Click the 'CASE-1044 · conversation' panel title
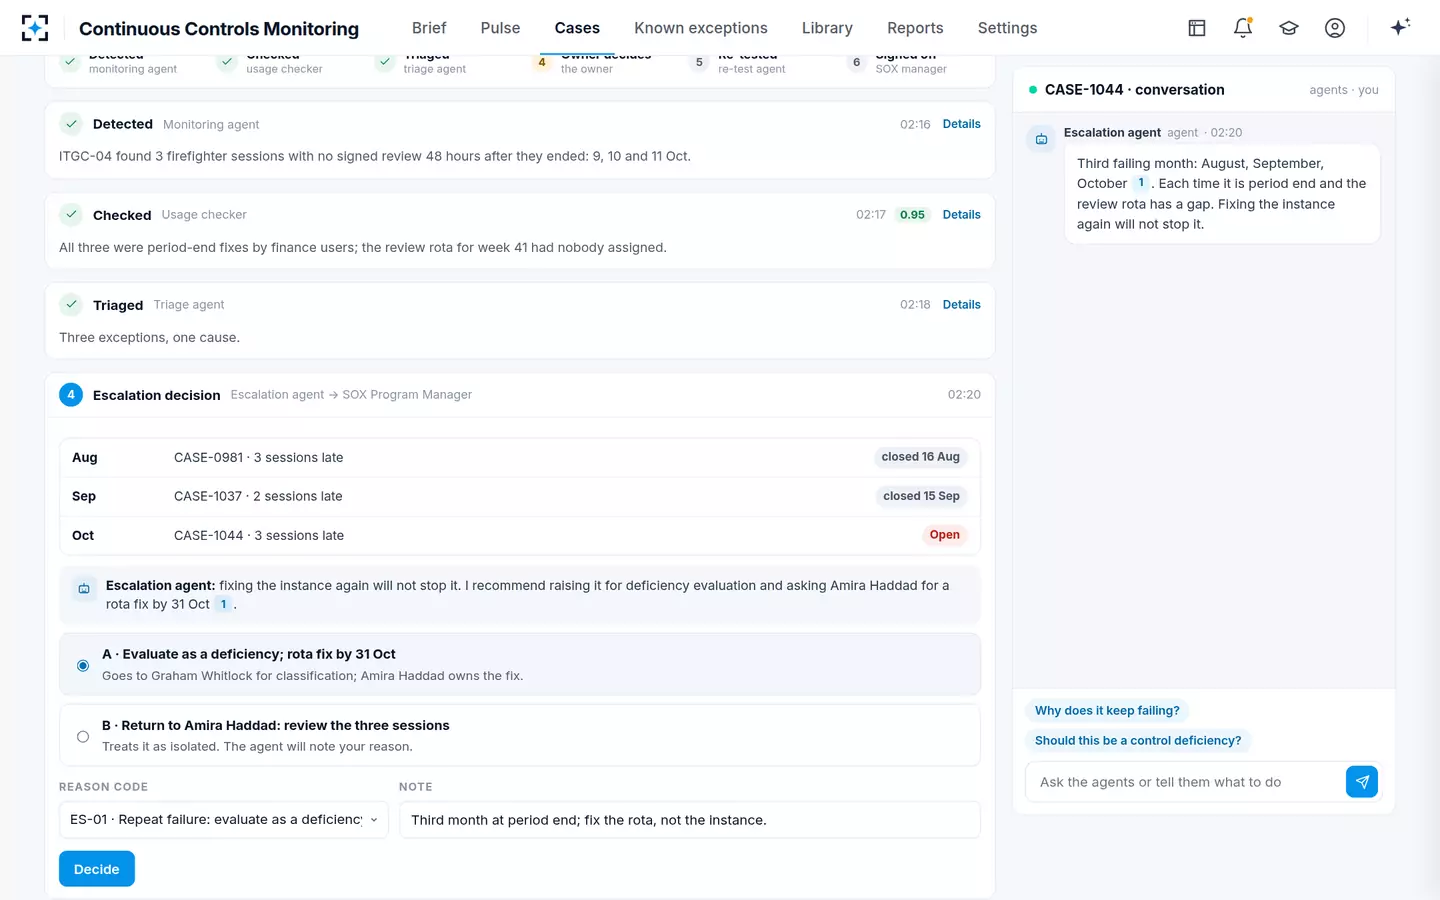 (x=1135, y=90)
